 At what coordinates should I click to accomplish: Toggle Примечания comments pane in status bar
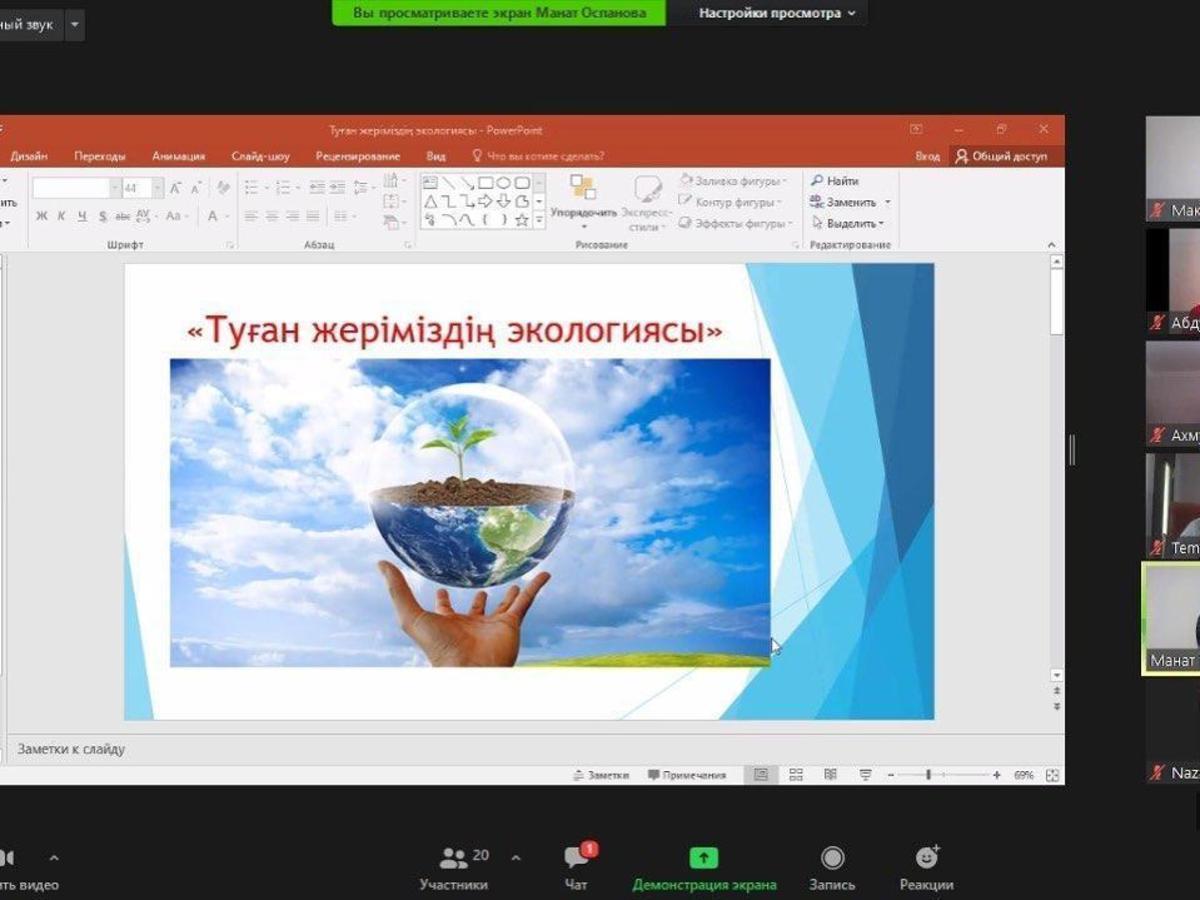click(x=687, y=775)
